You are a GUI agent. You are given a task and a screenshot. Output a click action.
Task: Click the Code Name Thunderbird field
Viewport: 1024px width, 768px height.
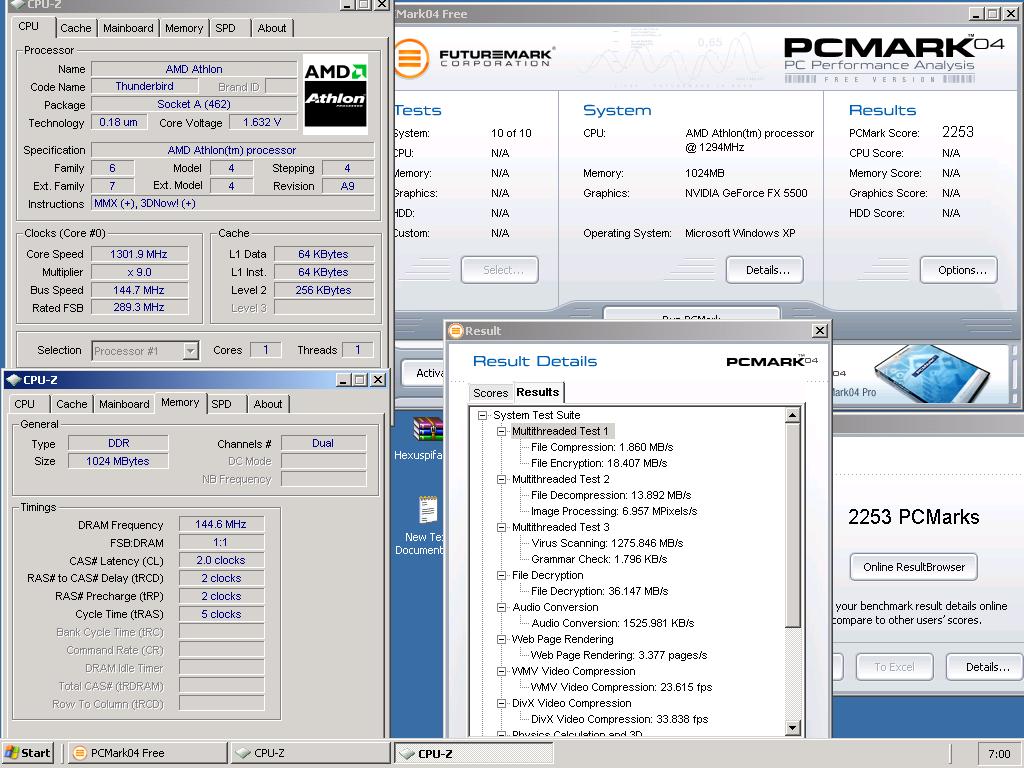pyautogui.click(x=144, y=86)
